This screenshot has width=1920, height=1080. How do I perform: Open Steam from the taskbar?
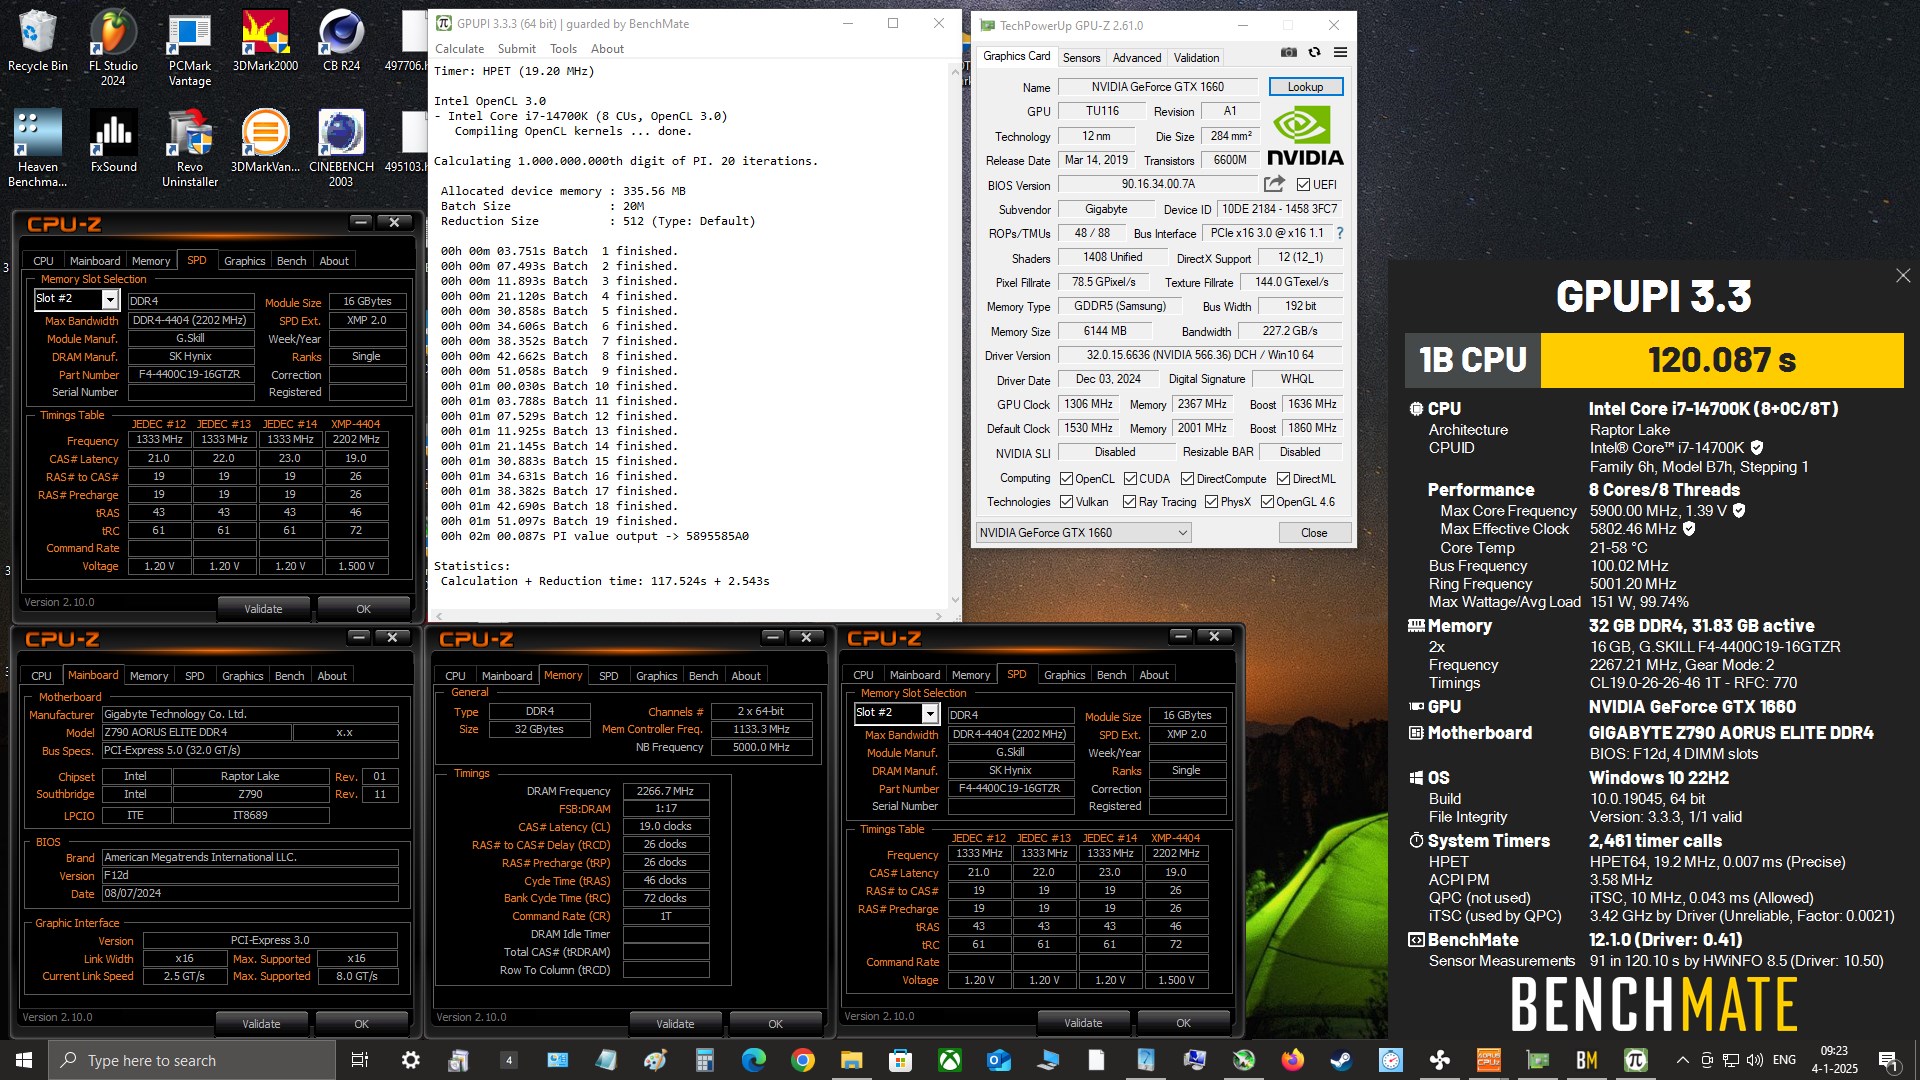tap(1341, 1060)
